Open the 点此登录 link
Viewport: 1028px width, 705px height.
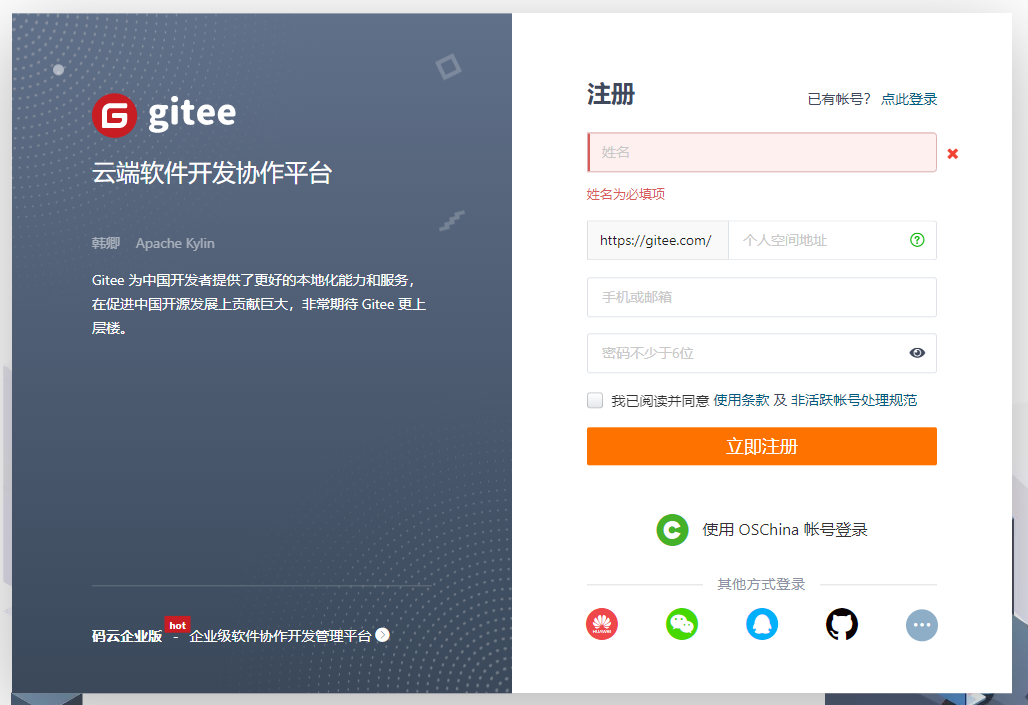[909, 99]
